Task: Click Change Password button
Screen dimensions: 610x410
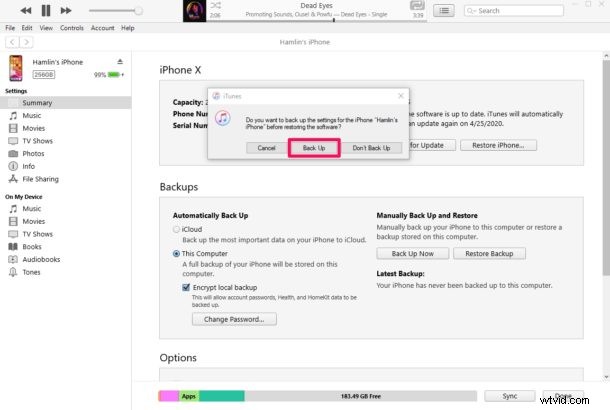Action: click(x=234, y=319)
